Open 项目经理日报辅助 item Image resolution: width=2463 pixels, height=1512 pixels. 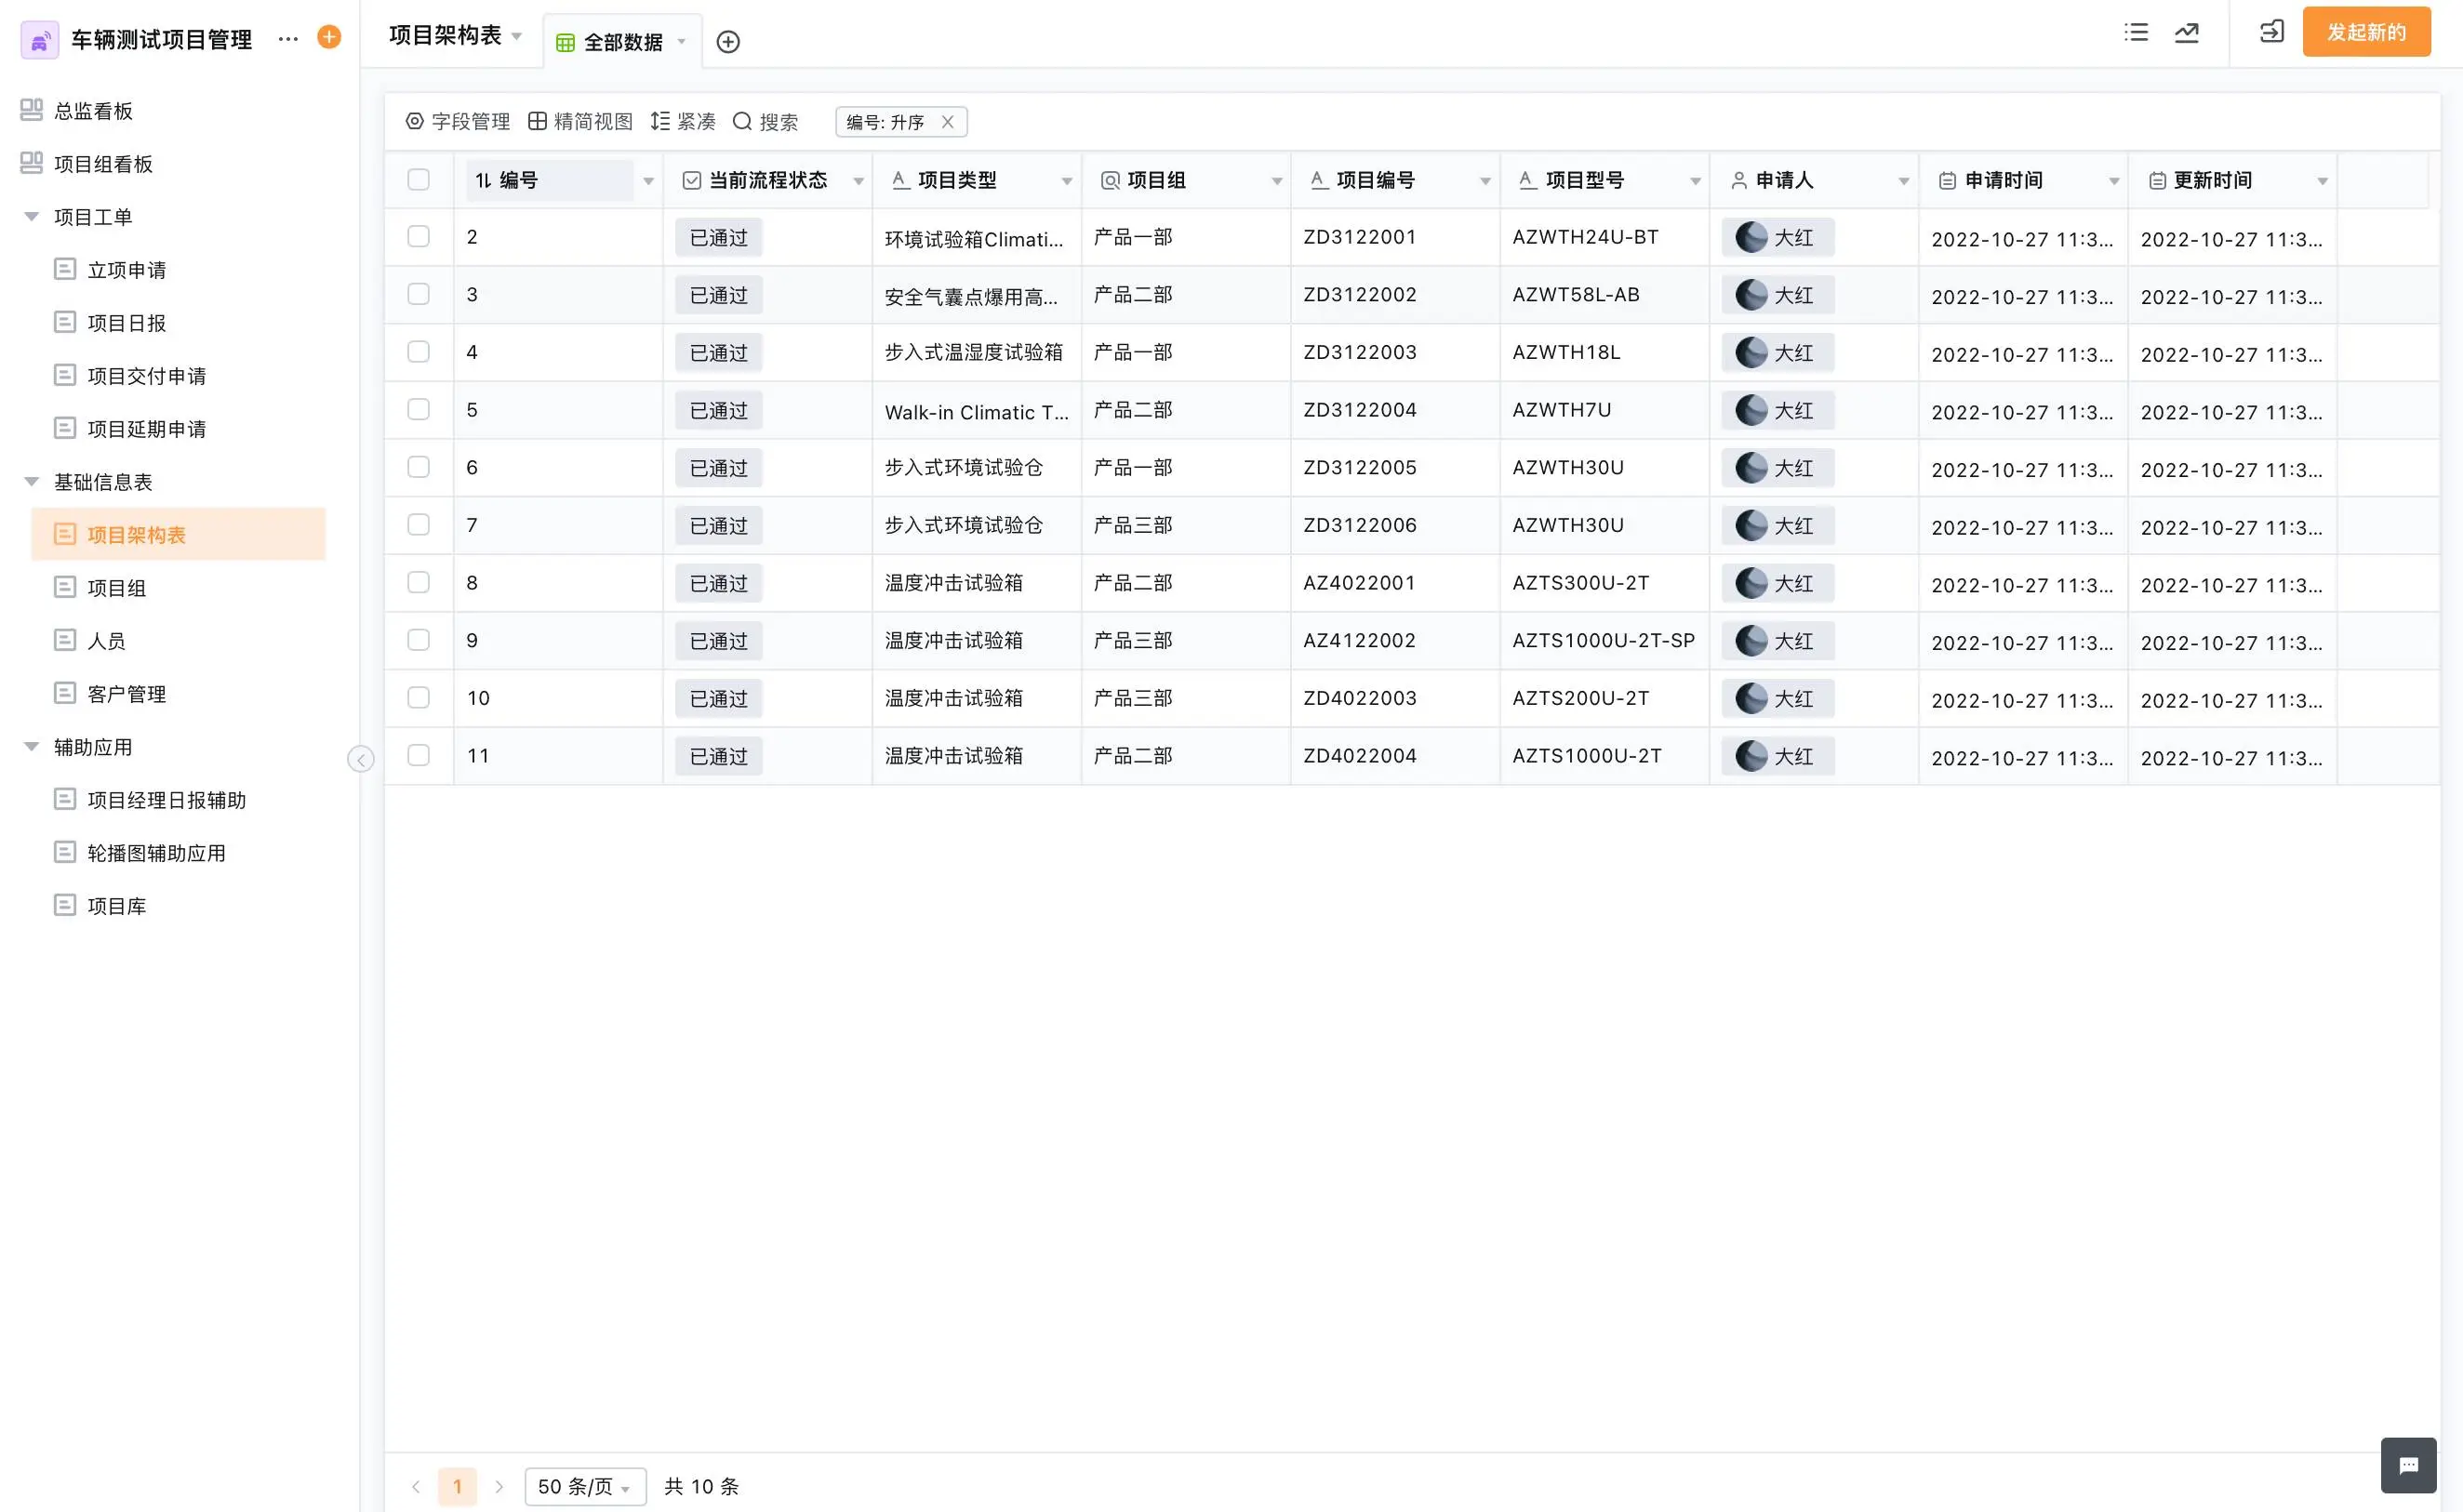point(167,800)
